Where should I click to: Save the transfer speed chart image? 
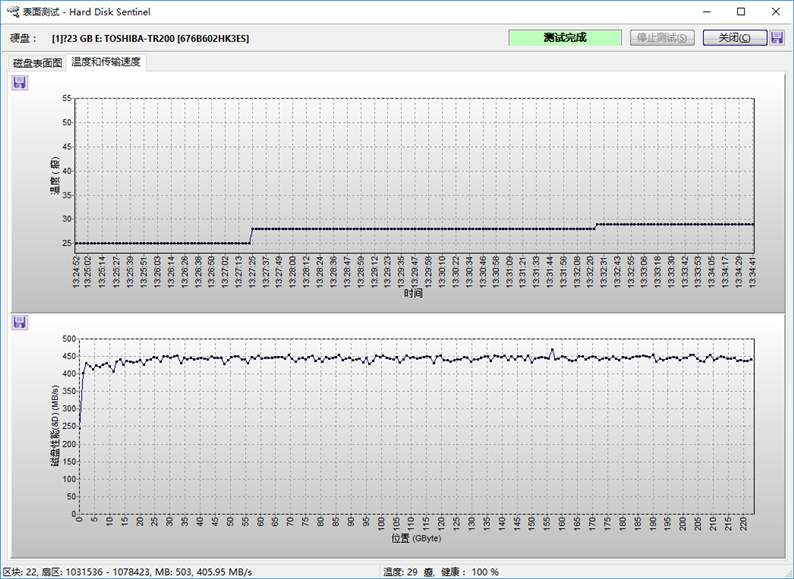(19, 322)
